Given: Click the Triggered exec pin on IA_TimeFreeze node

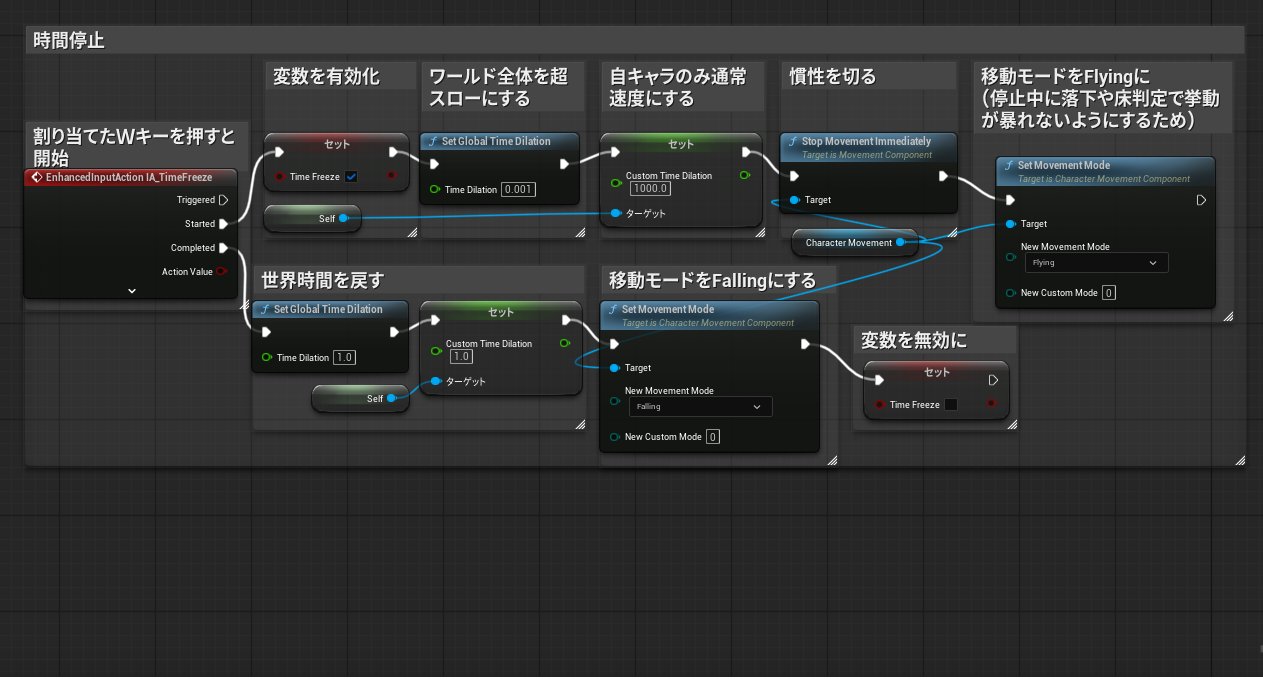Looking at the screenshot, I should coord(223,200).
